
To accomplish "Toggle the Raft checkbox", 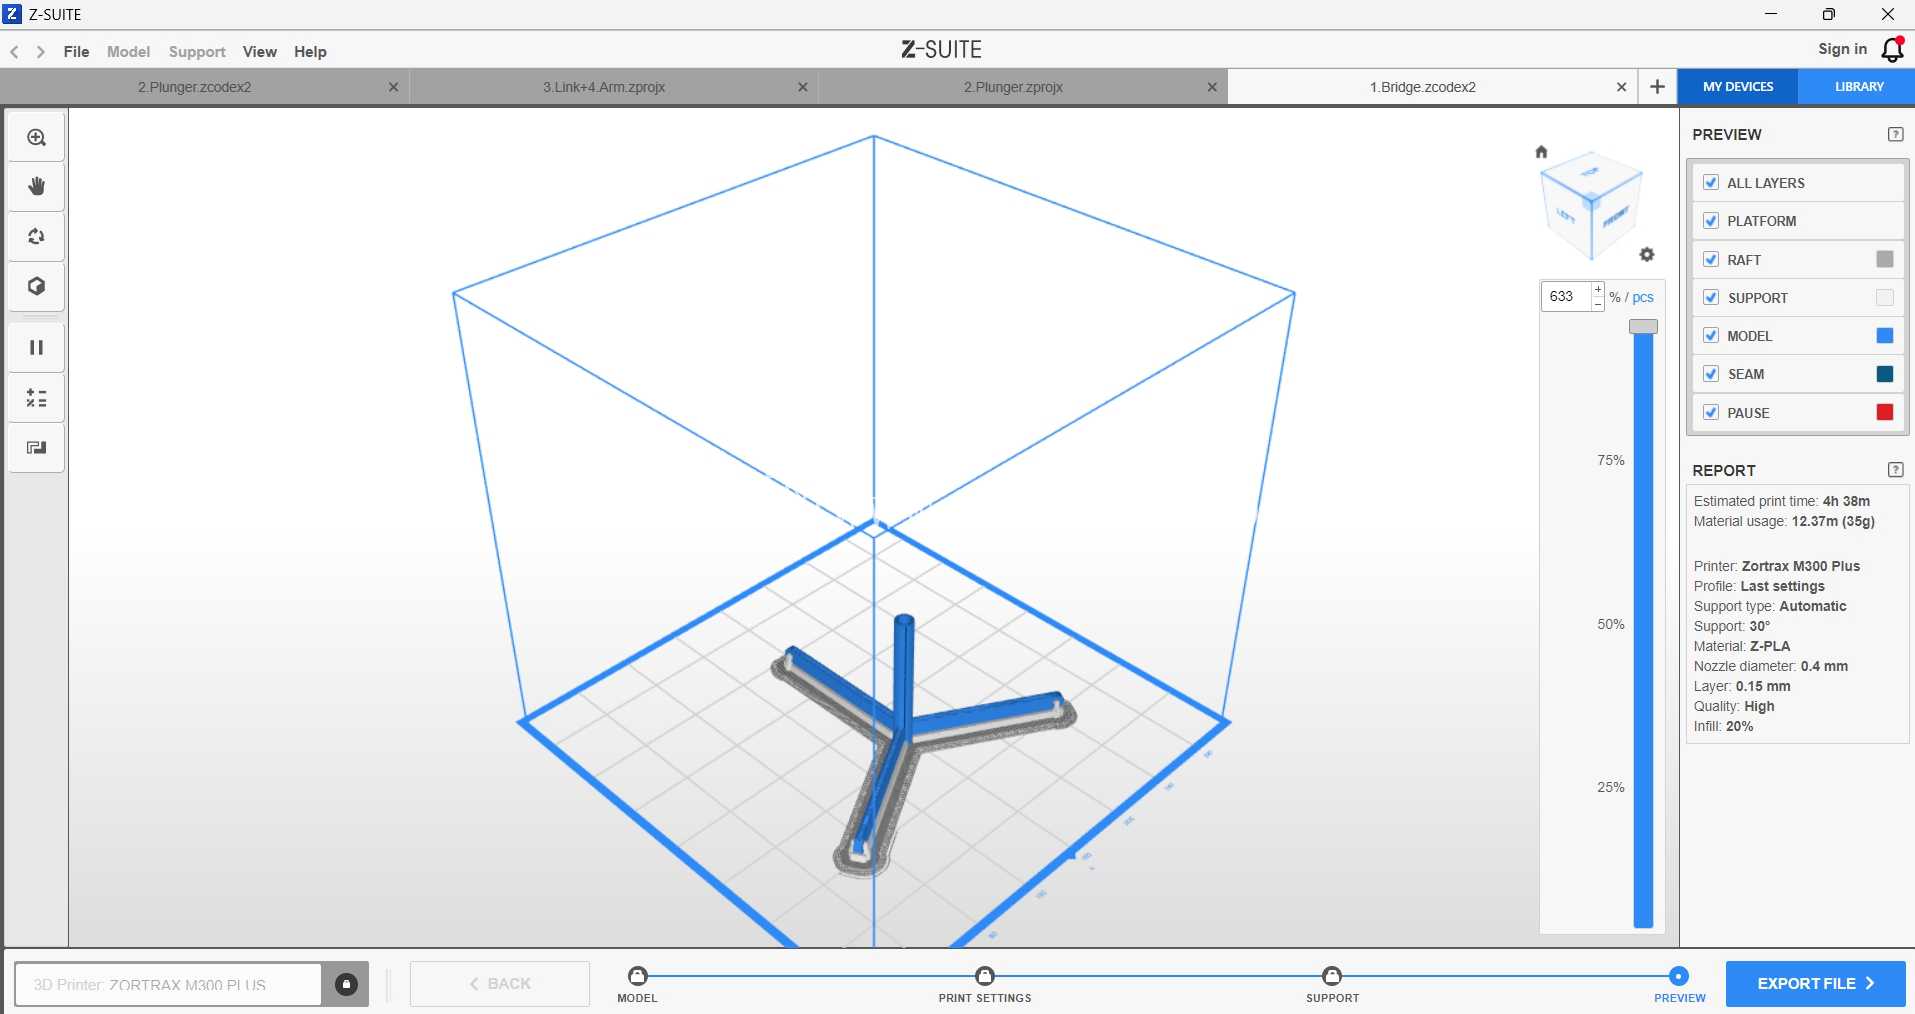I will click(1711, 259).
